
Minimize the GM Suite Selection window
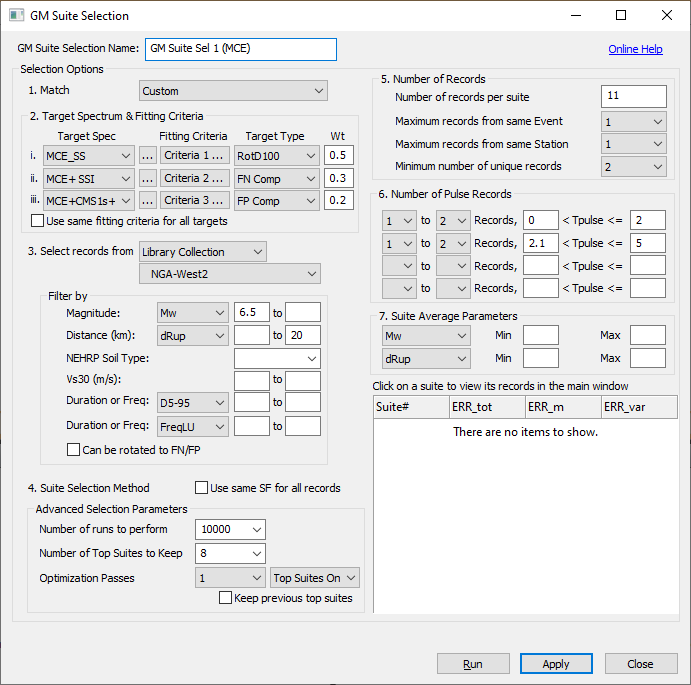coord(576,15)
